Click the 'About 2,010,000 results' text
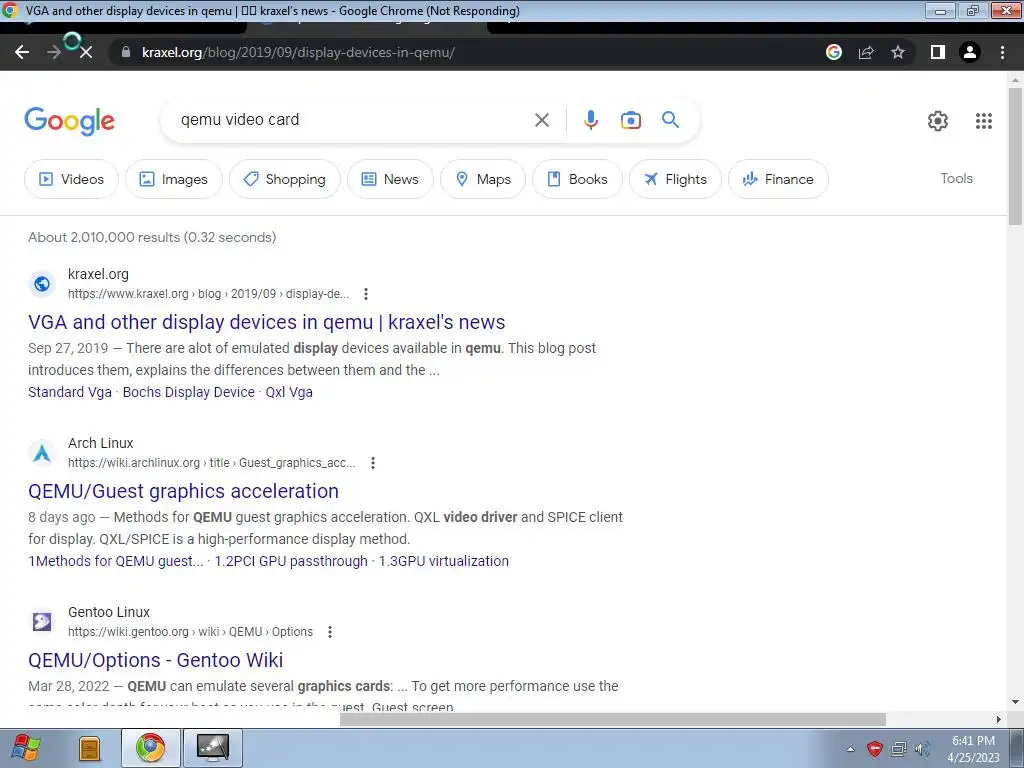The image size is (1024, 768). [152, 237]
